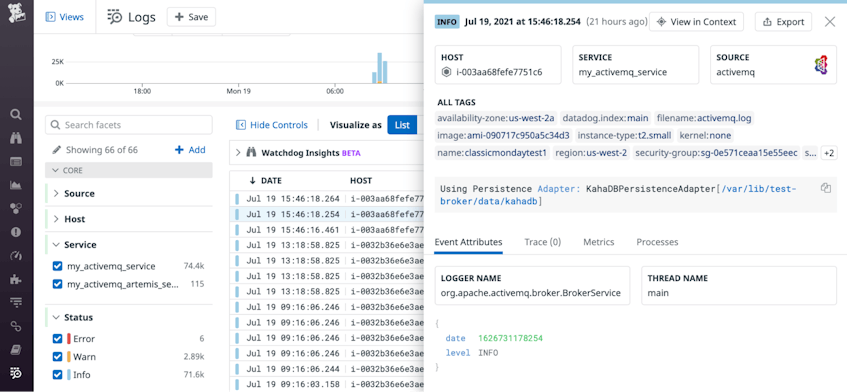The width and height of the screenshot is (847, 392).
Task: Open the integrations puzzle sidebar icon
Action: pos(16,279)
